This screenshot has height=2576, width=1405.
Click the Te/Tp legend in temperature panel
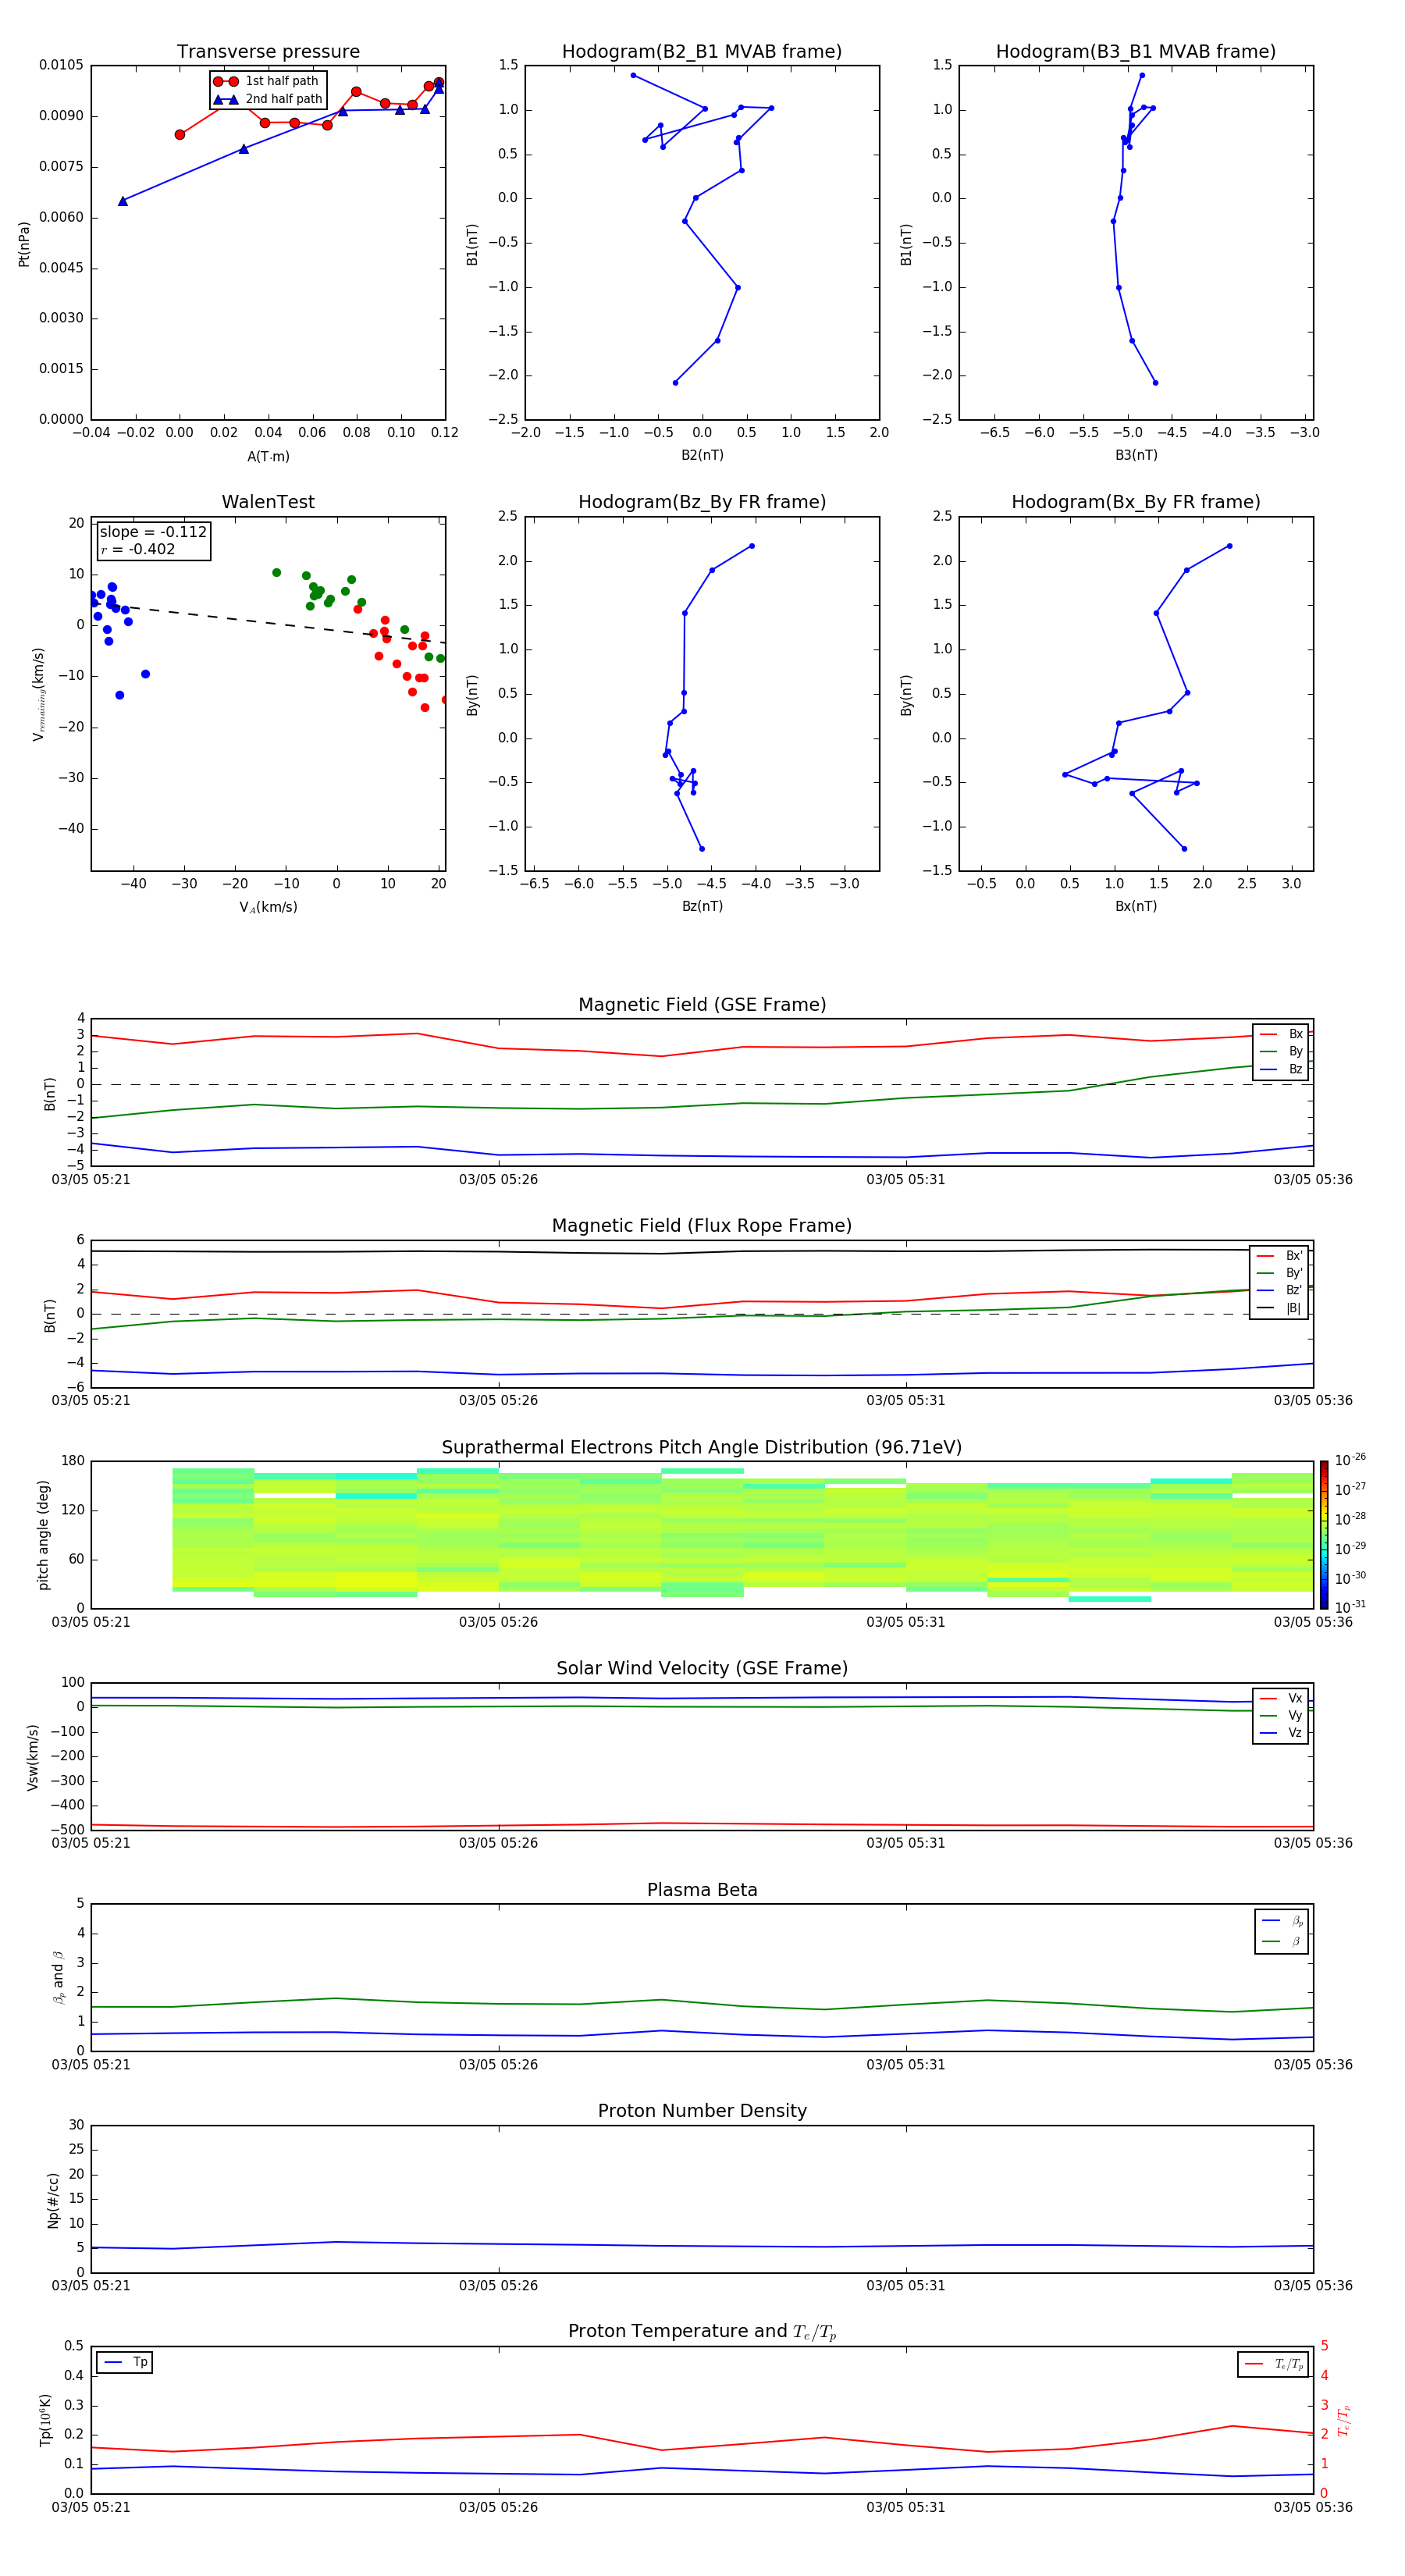coord(1273,2364)
